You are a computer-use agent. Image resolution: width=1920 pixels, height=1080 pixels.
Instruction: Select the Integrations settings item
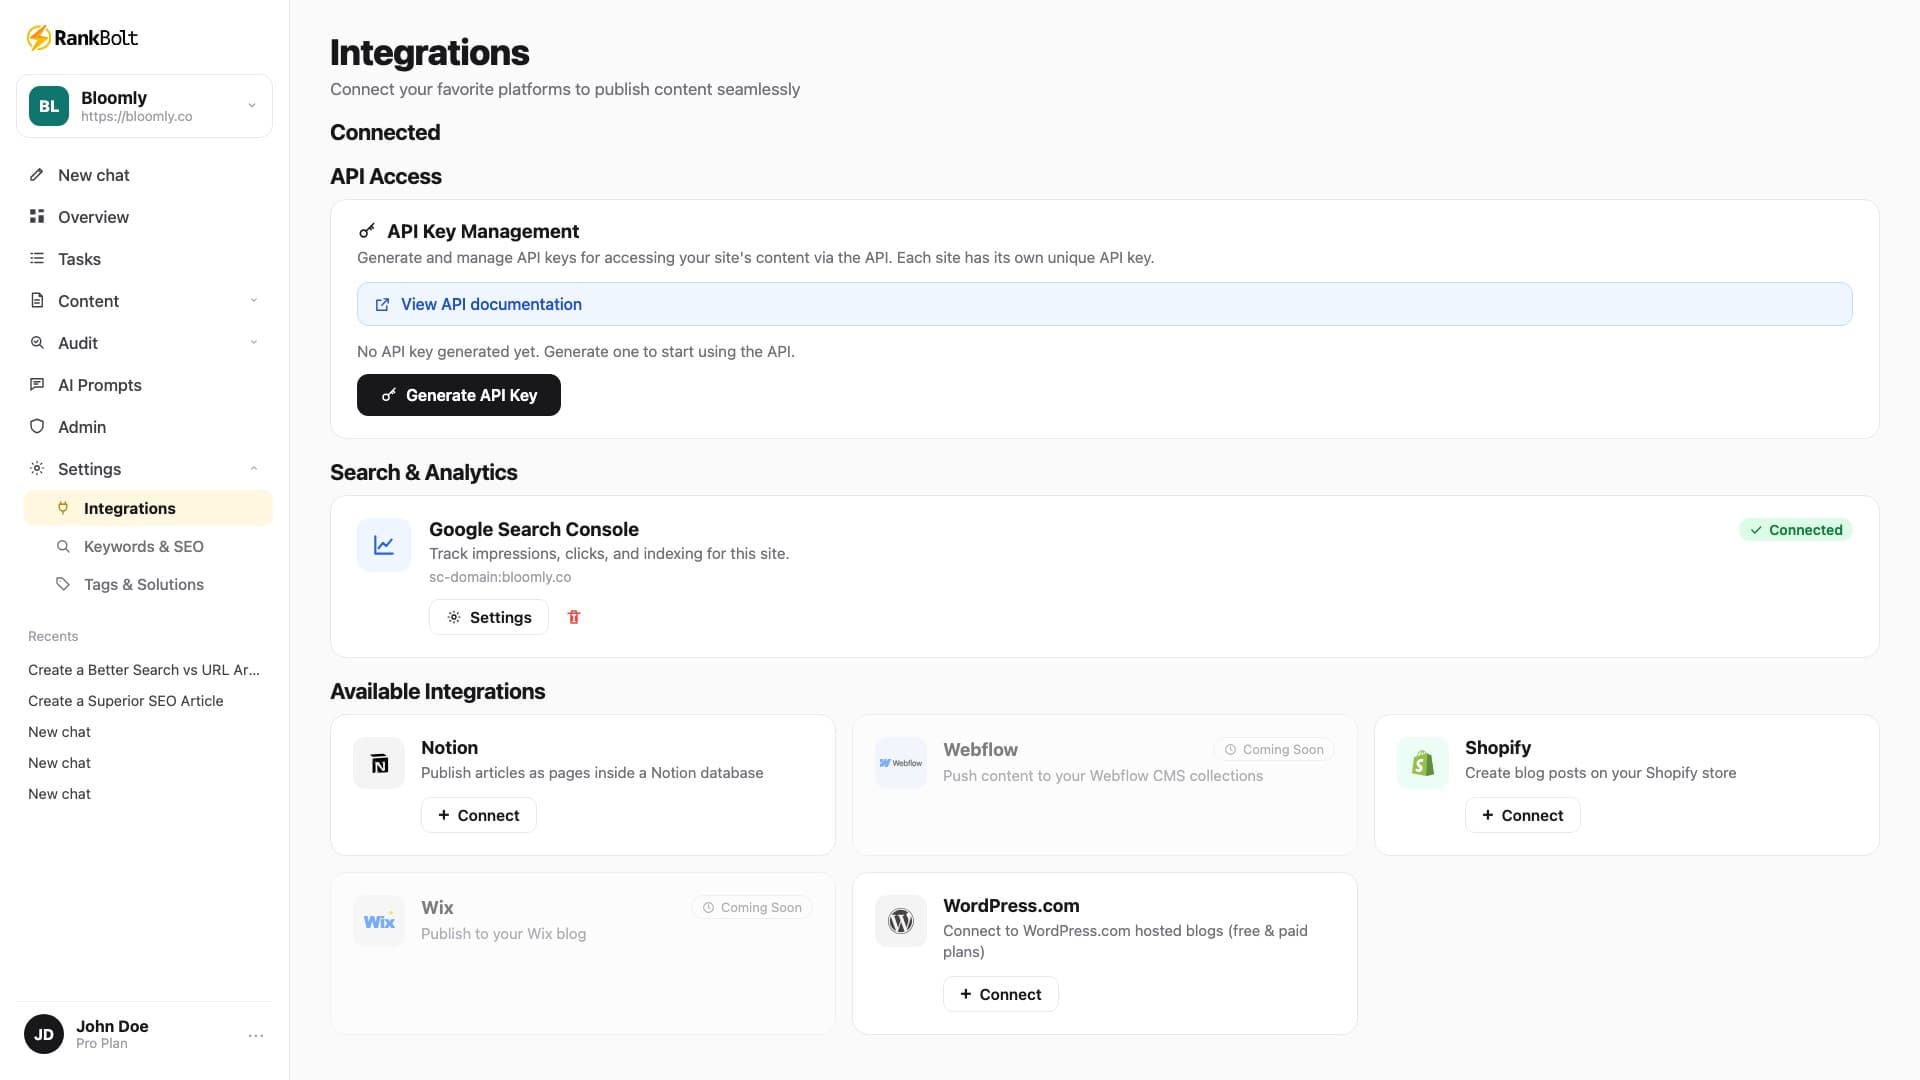(x=148, y=508)
